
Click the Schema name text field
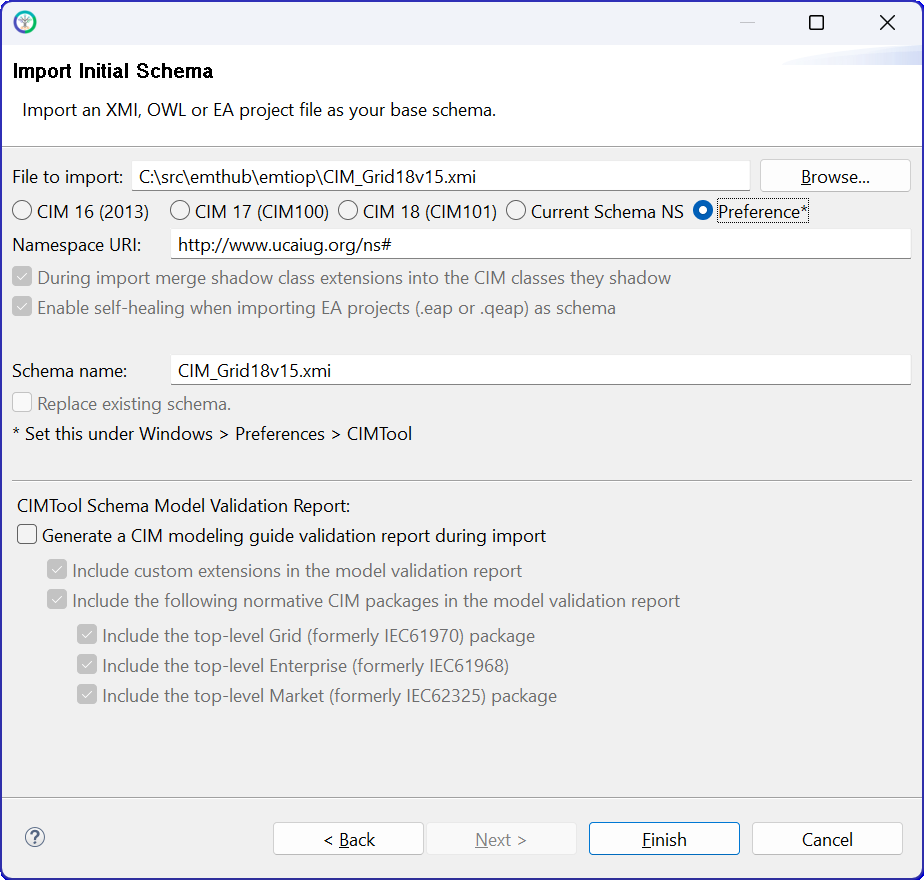(x=541, y=370)
